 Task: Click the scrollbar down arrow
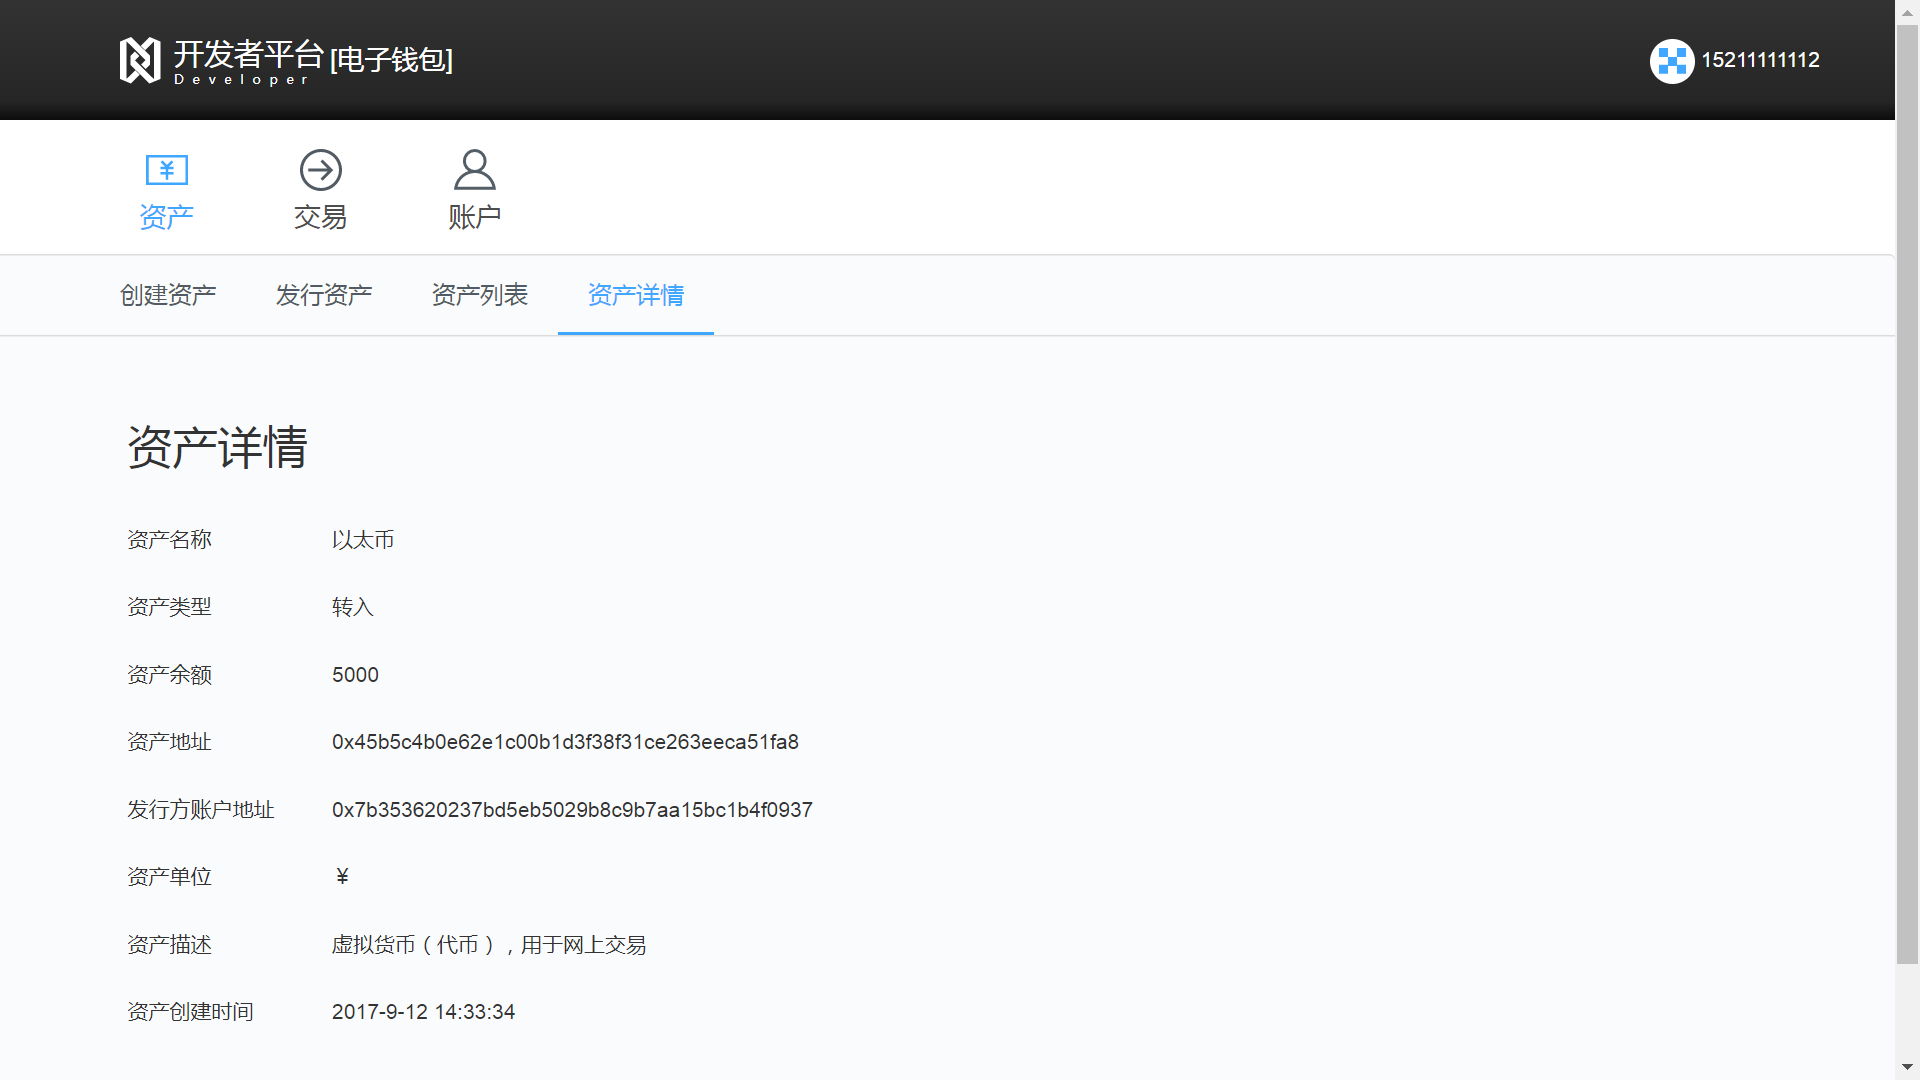(1908, 1067)
